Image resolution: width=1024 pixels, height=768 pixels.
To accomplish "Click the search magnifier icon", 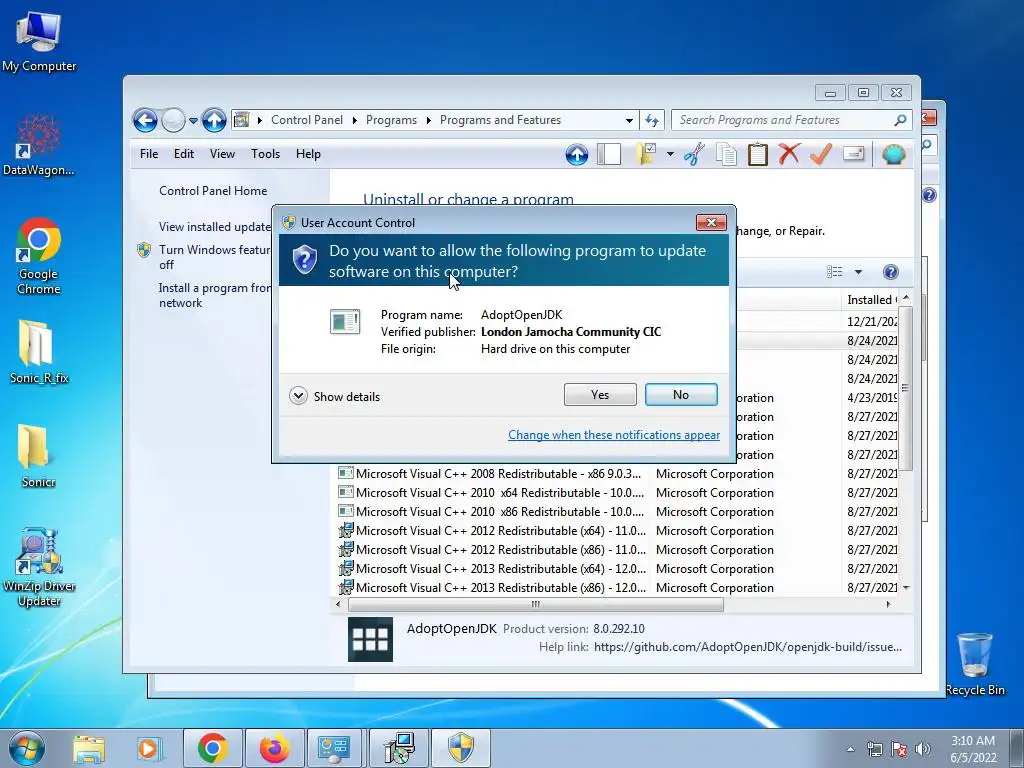I will pyautogui.click(x=900, y=120).
